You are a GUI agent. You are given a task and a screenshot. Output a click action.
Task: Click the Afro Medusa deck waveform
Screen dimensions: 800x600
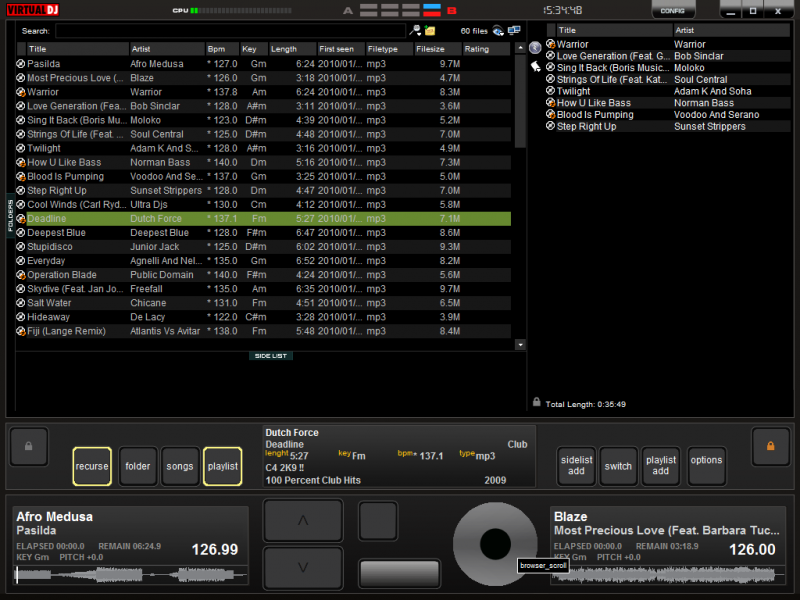[x=131, y=575]
